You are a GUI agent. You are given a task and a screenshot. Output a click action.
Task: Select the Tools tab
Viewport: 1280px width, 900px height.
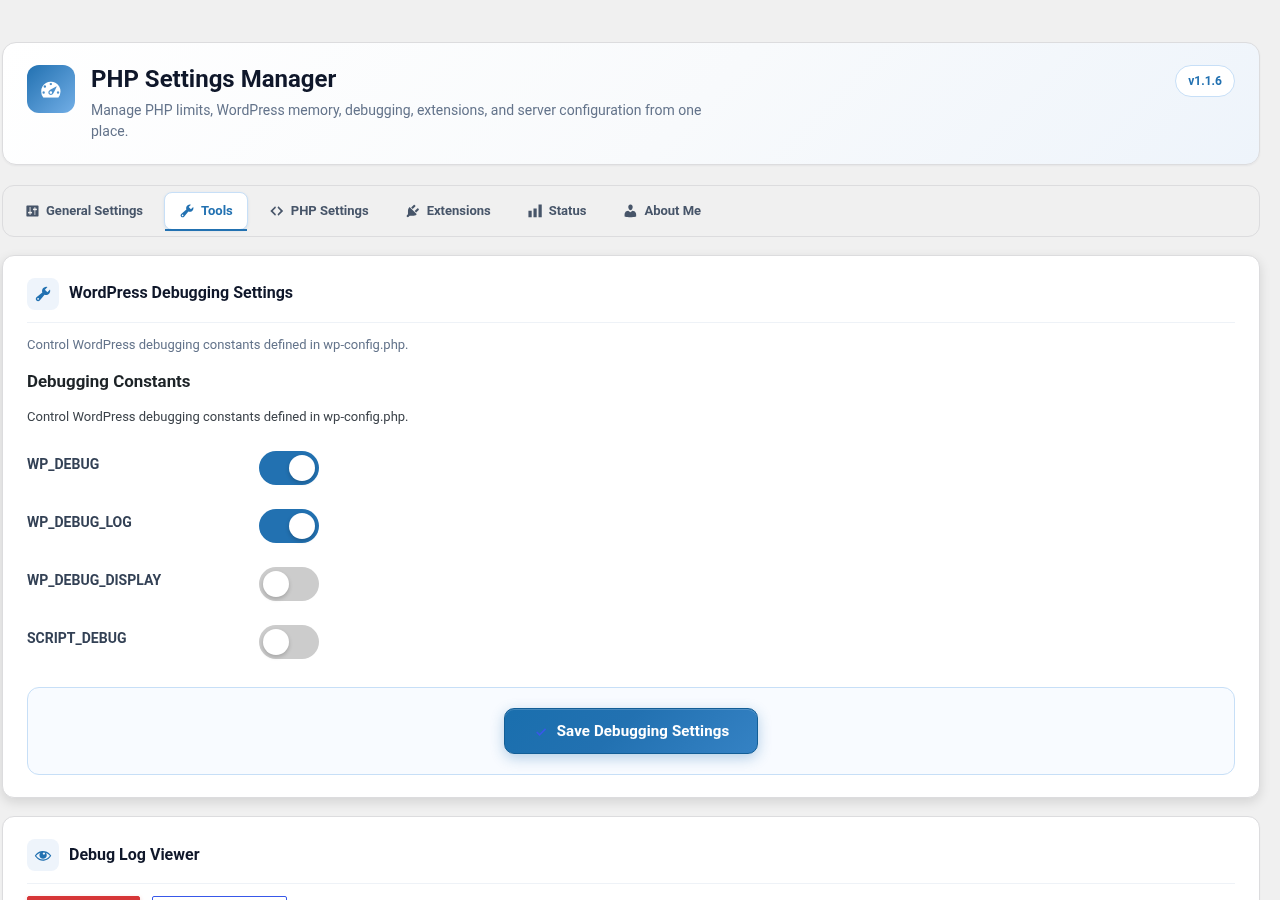[x=206, y=211]
